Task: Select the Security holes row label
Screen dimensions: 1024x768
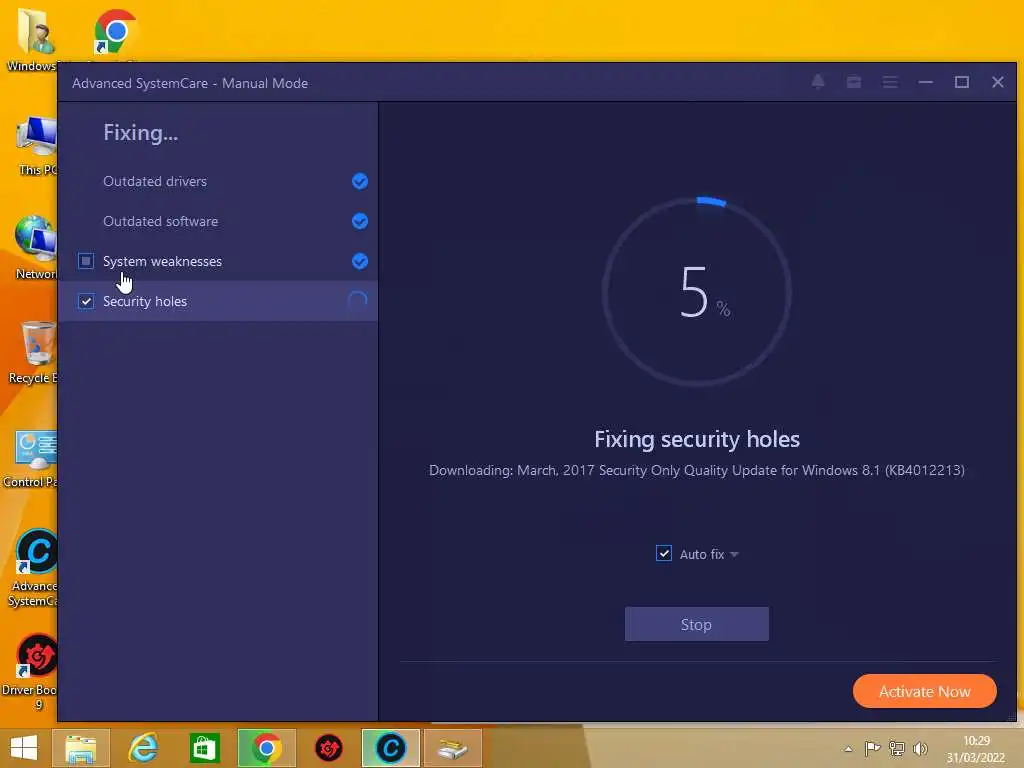Action: tap(145, 301)
